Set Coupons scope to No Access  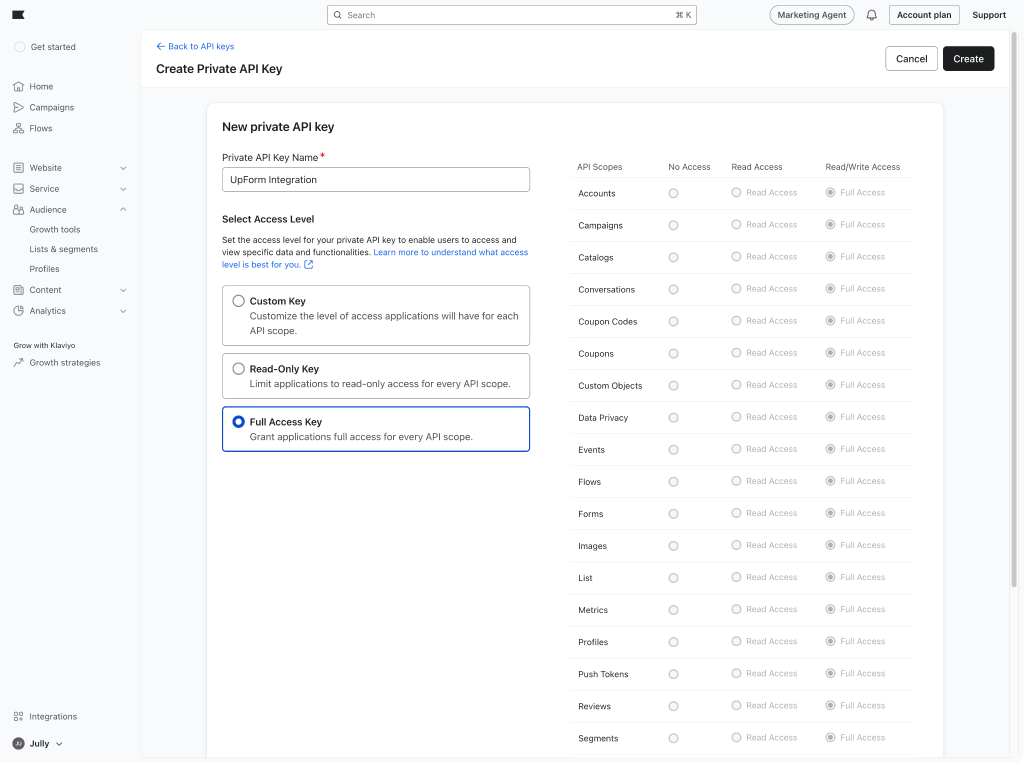(673, 353)
